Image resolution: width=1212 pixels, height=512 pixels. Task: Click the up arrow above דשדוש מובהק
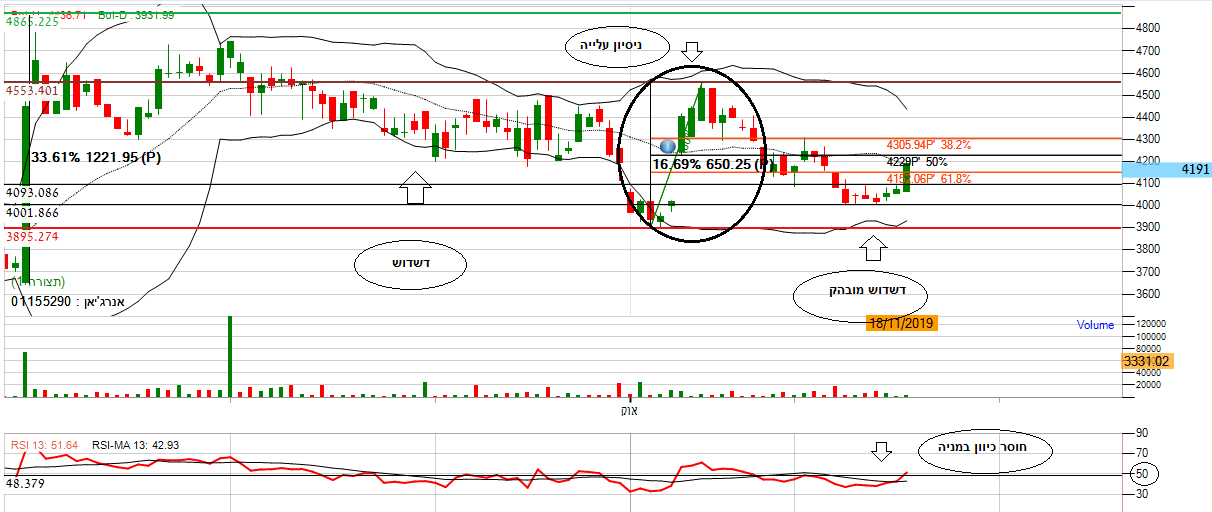coord(873,243)
